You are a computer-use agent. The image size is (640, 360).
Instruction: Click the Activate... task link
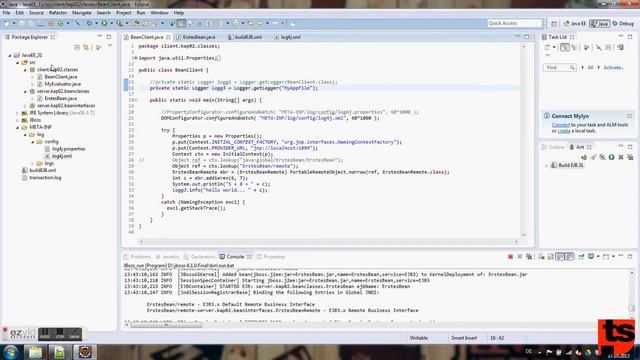(613, 67)
